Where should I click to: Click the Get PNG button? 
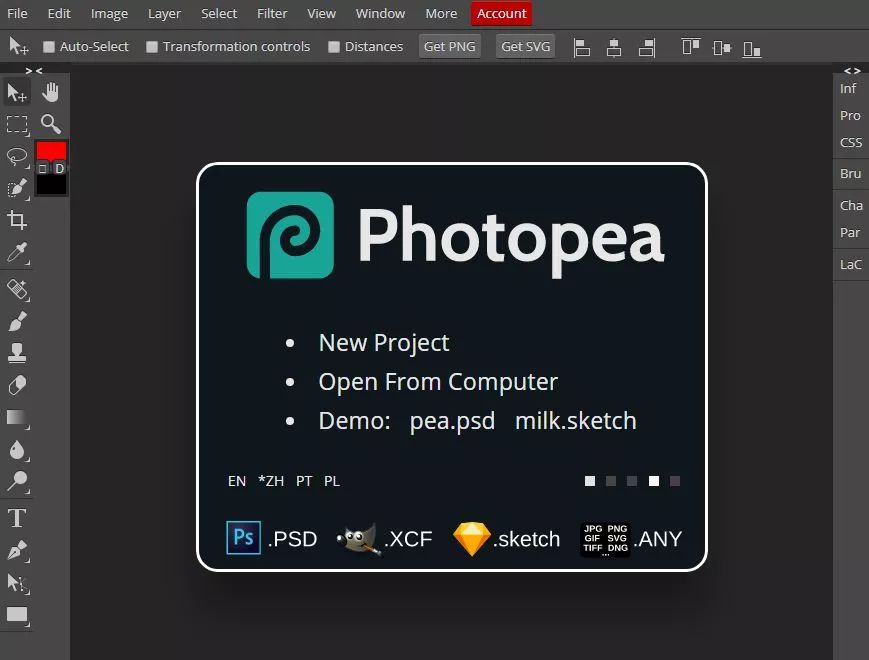tap(449, 47)
